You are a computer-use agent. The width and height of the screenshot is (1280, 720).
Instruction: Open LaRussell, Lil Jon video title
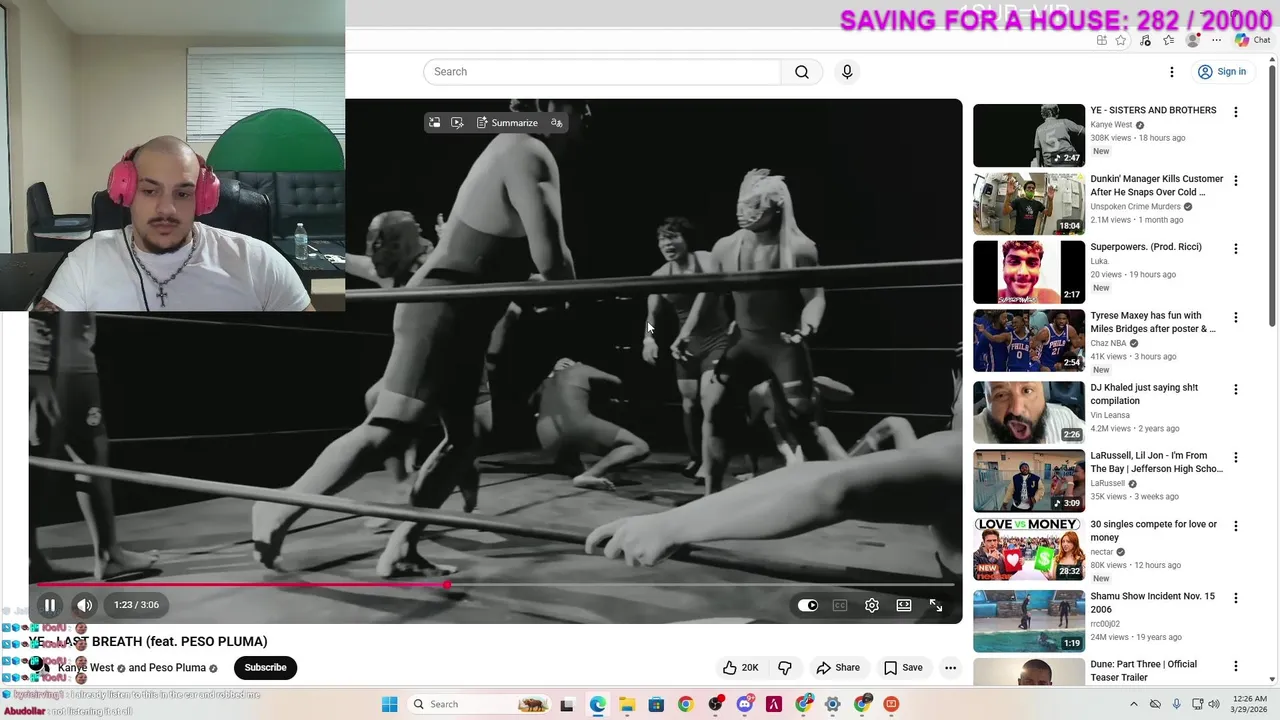pyautogui.click(x=1156, y=462)
